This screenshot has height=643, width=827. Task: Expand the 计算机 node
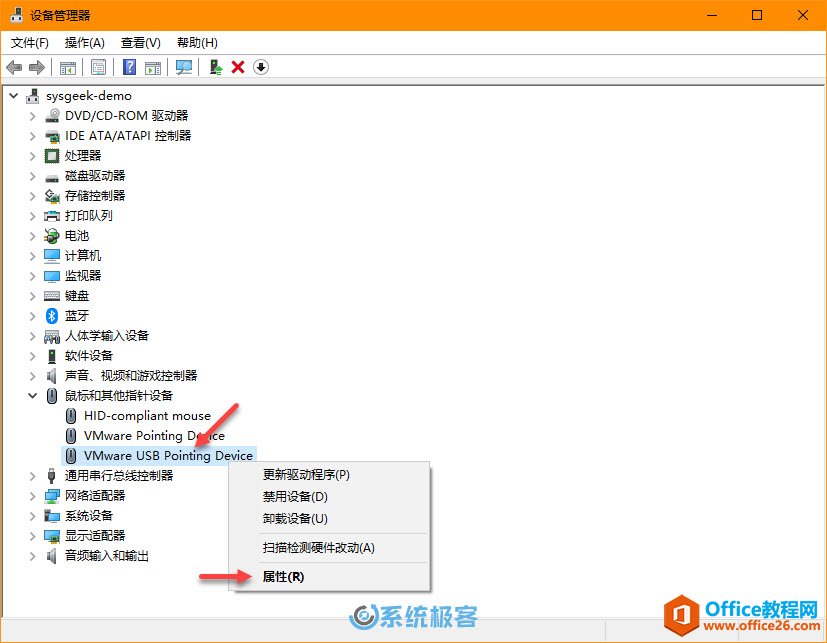click(x=33, y=256)
